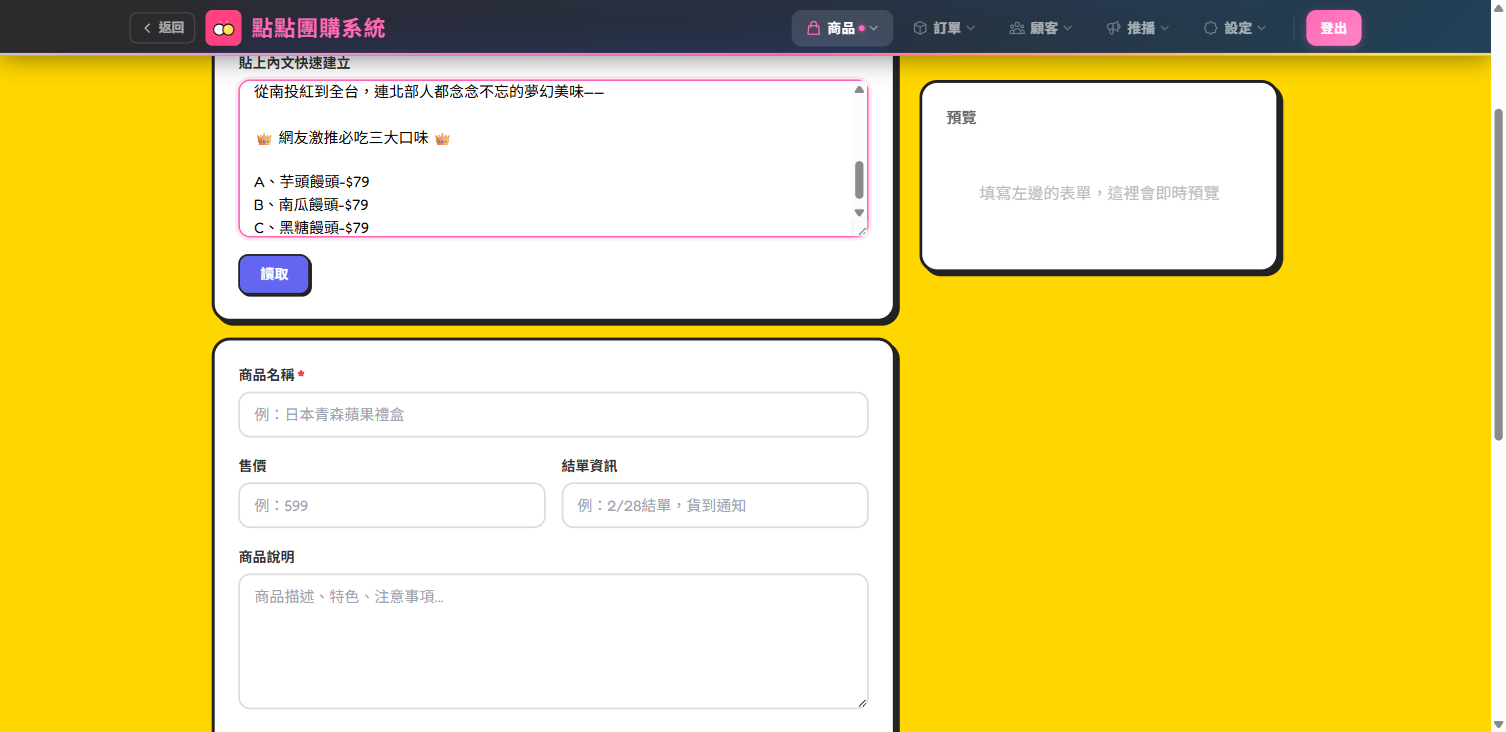Select the 商品 shopping bag icon
1506x732 pixels.
click(814, 28)
